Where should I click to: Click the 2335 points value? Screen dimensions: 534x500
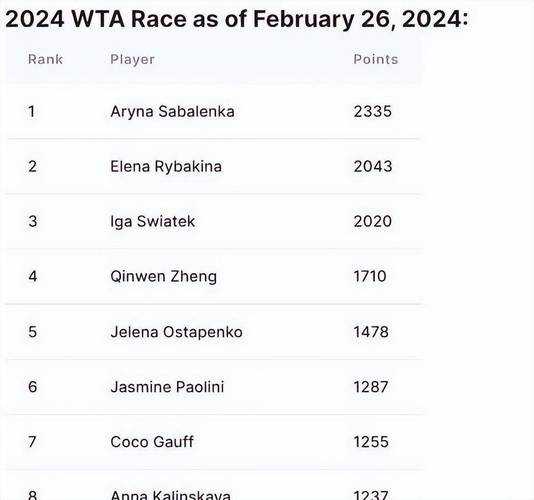click(373, 112)
